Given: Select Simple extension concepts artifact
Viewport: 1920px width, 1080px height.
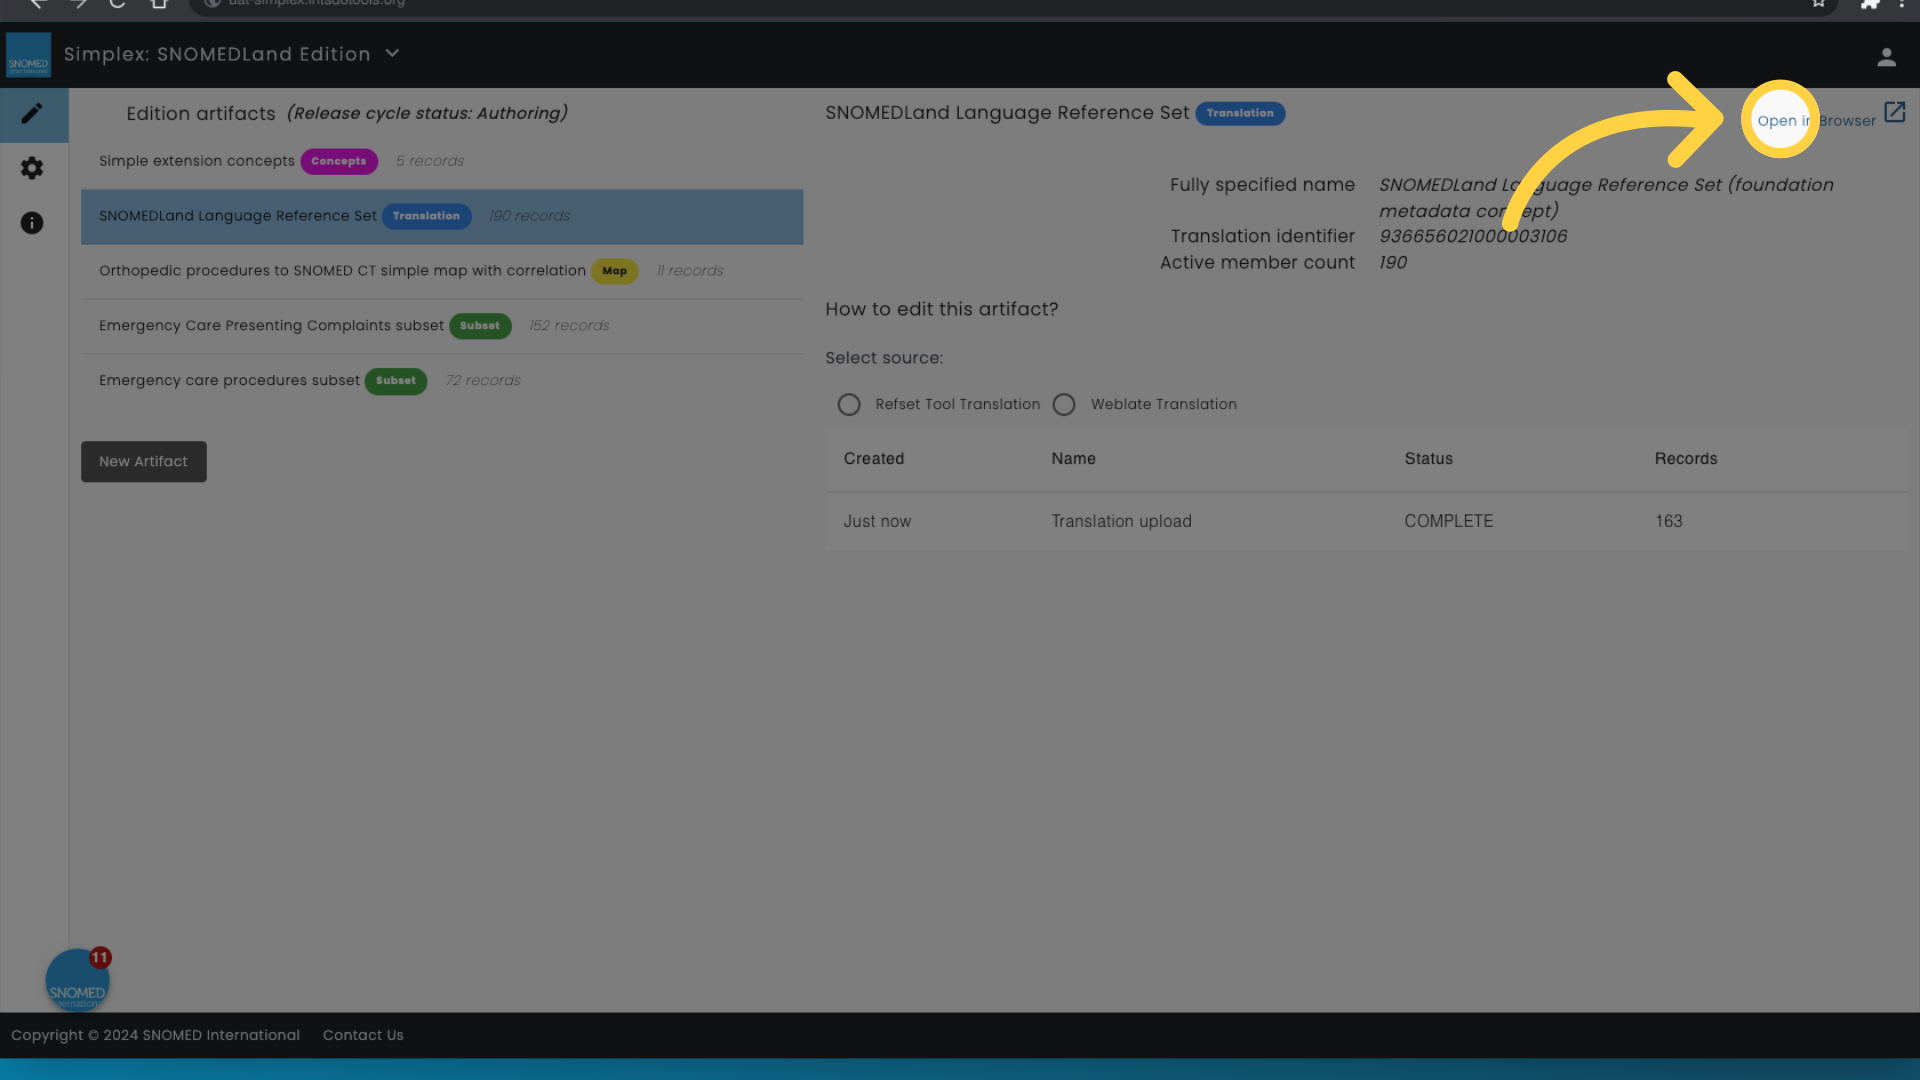Looking at the screenshot, I should 442,161.
